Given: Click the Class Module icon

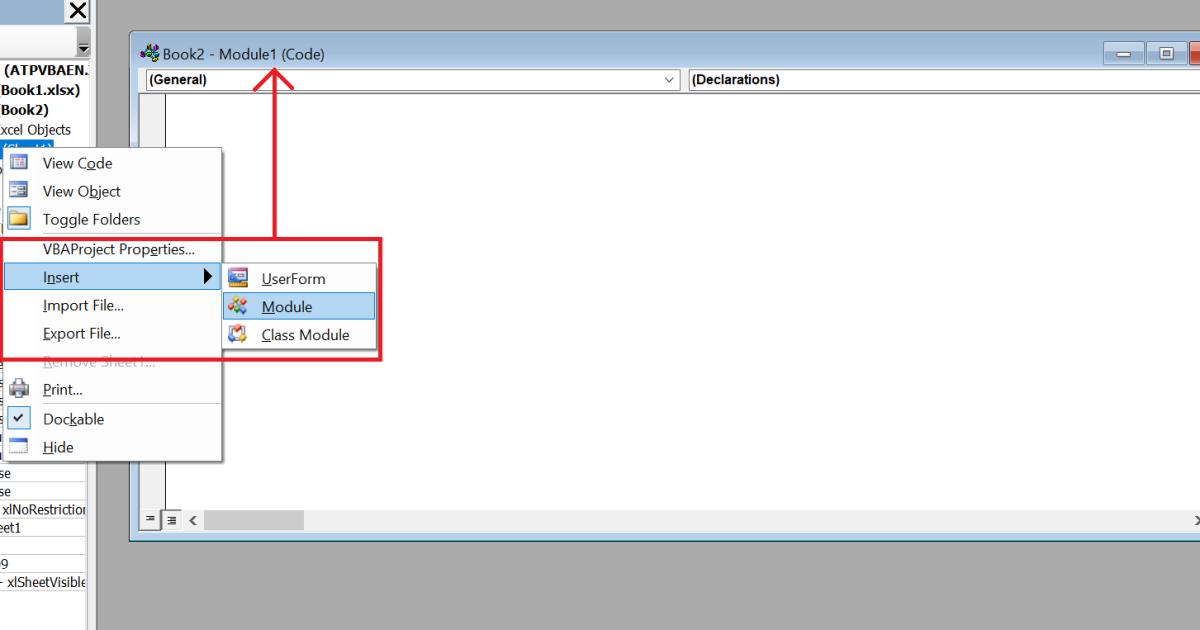Looking at the screenshot, I should coord(239,335).
